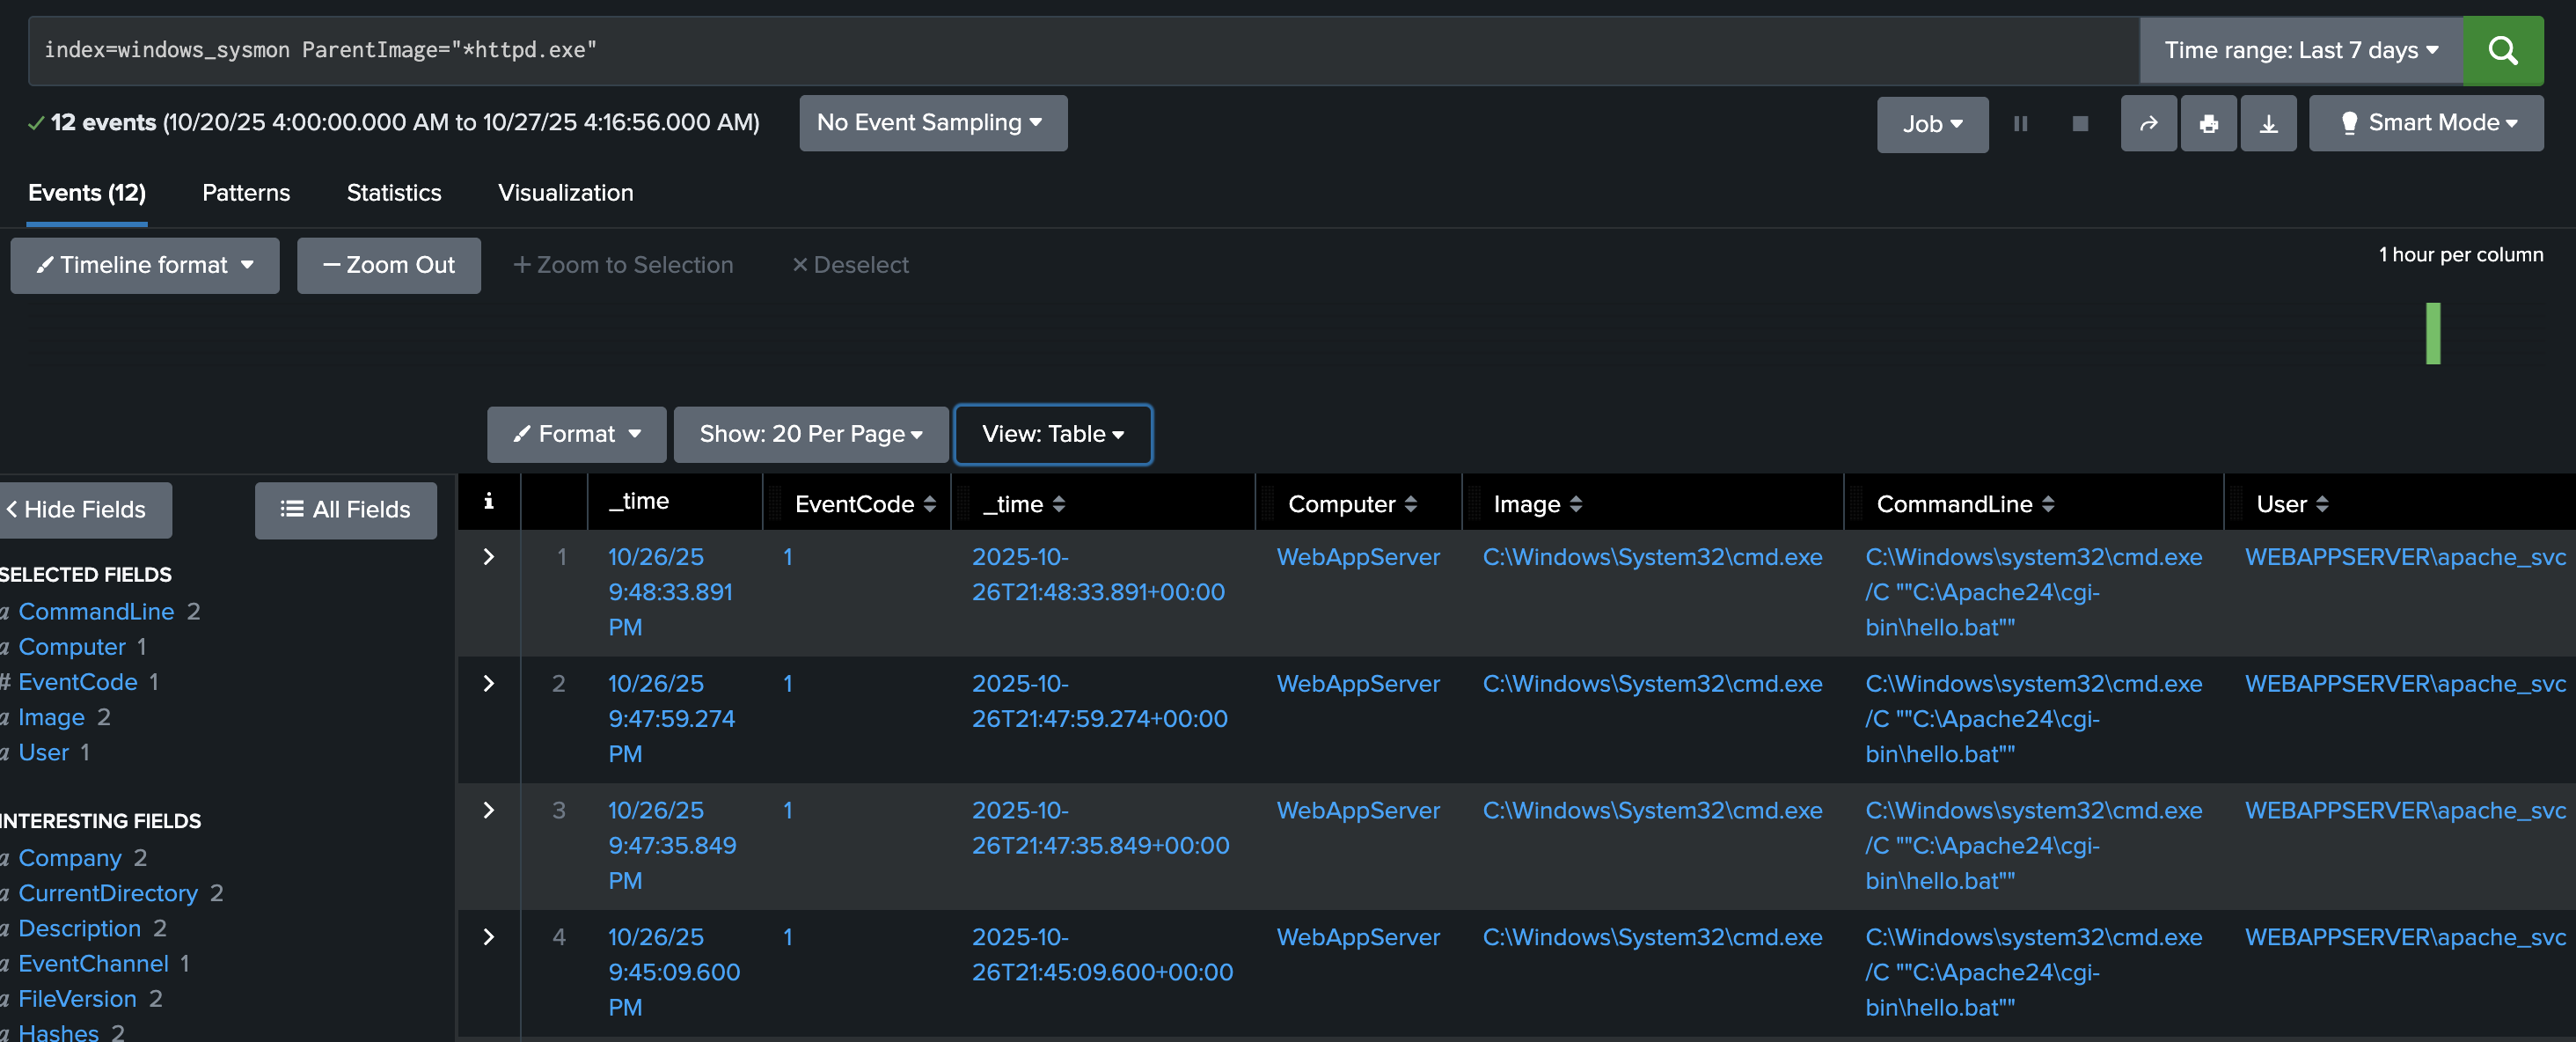Share the search results via export icon
The width and height of the screenshot is (2576, 1042).
tap(2148, 123)
